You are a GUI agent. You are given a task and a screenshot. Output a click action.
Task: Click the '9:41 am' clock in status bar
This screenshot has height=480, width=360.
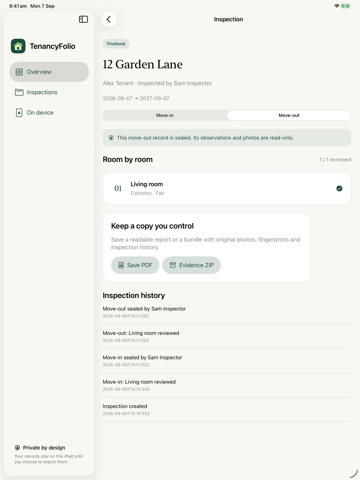(x=18, y=6)
